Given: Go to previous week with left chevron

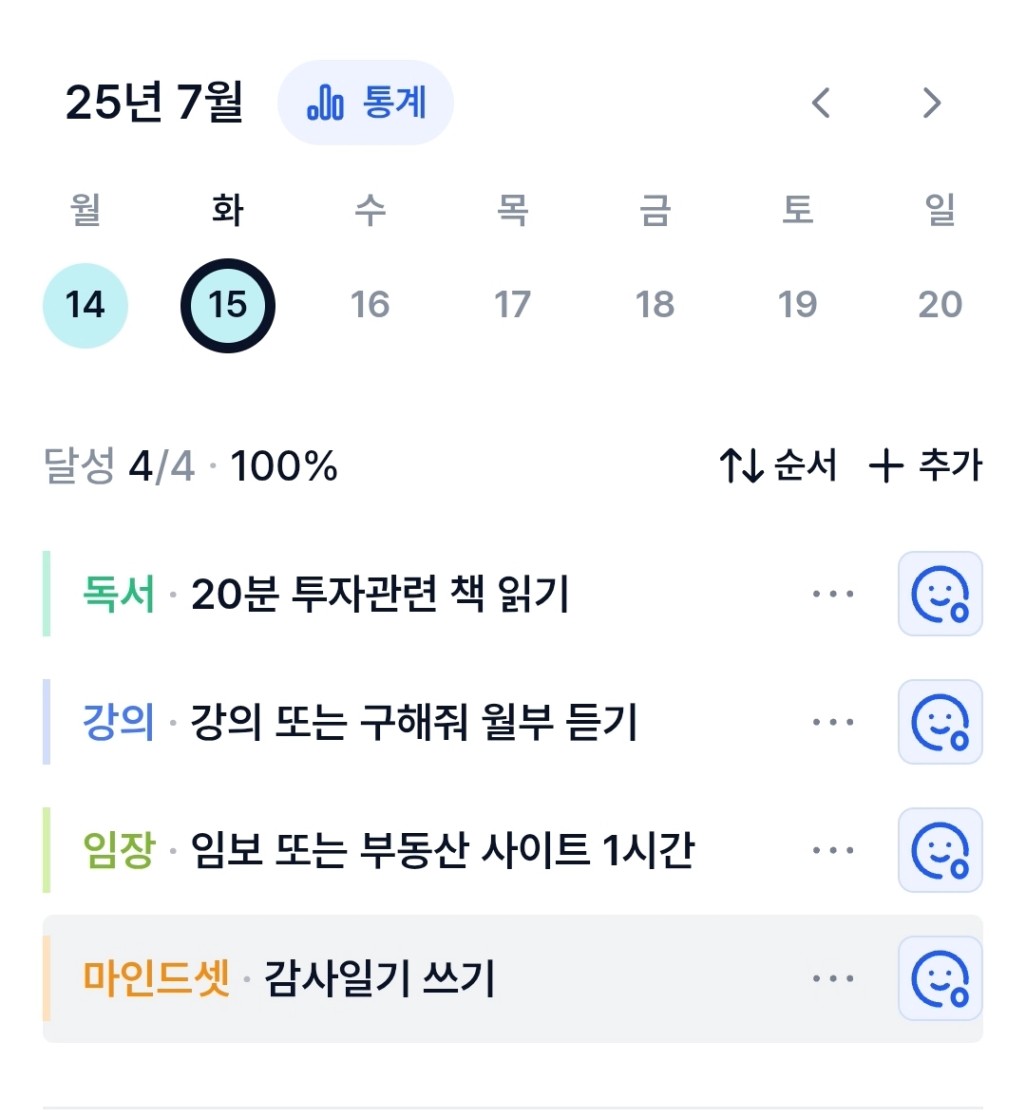Looking at the screenshot, I should (821, 103).
